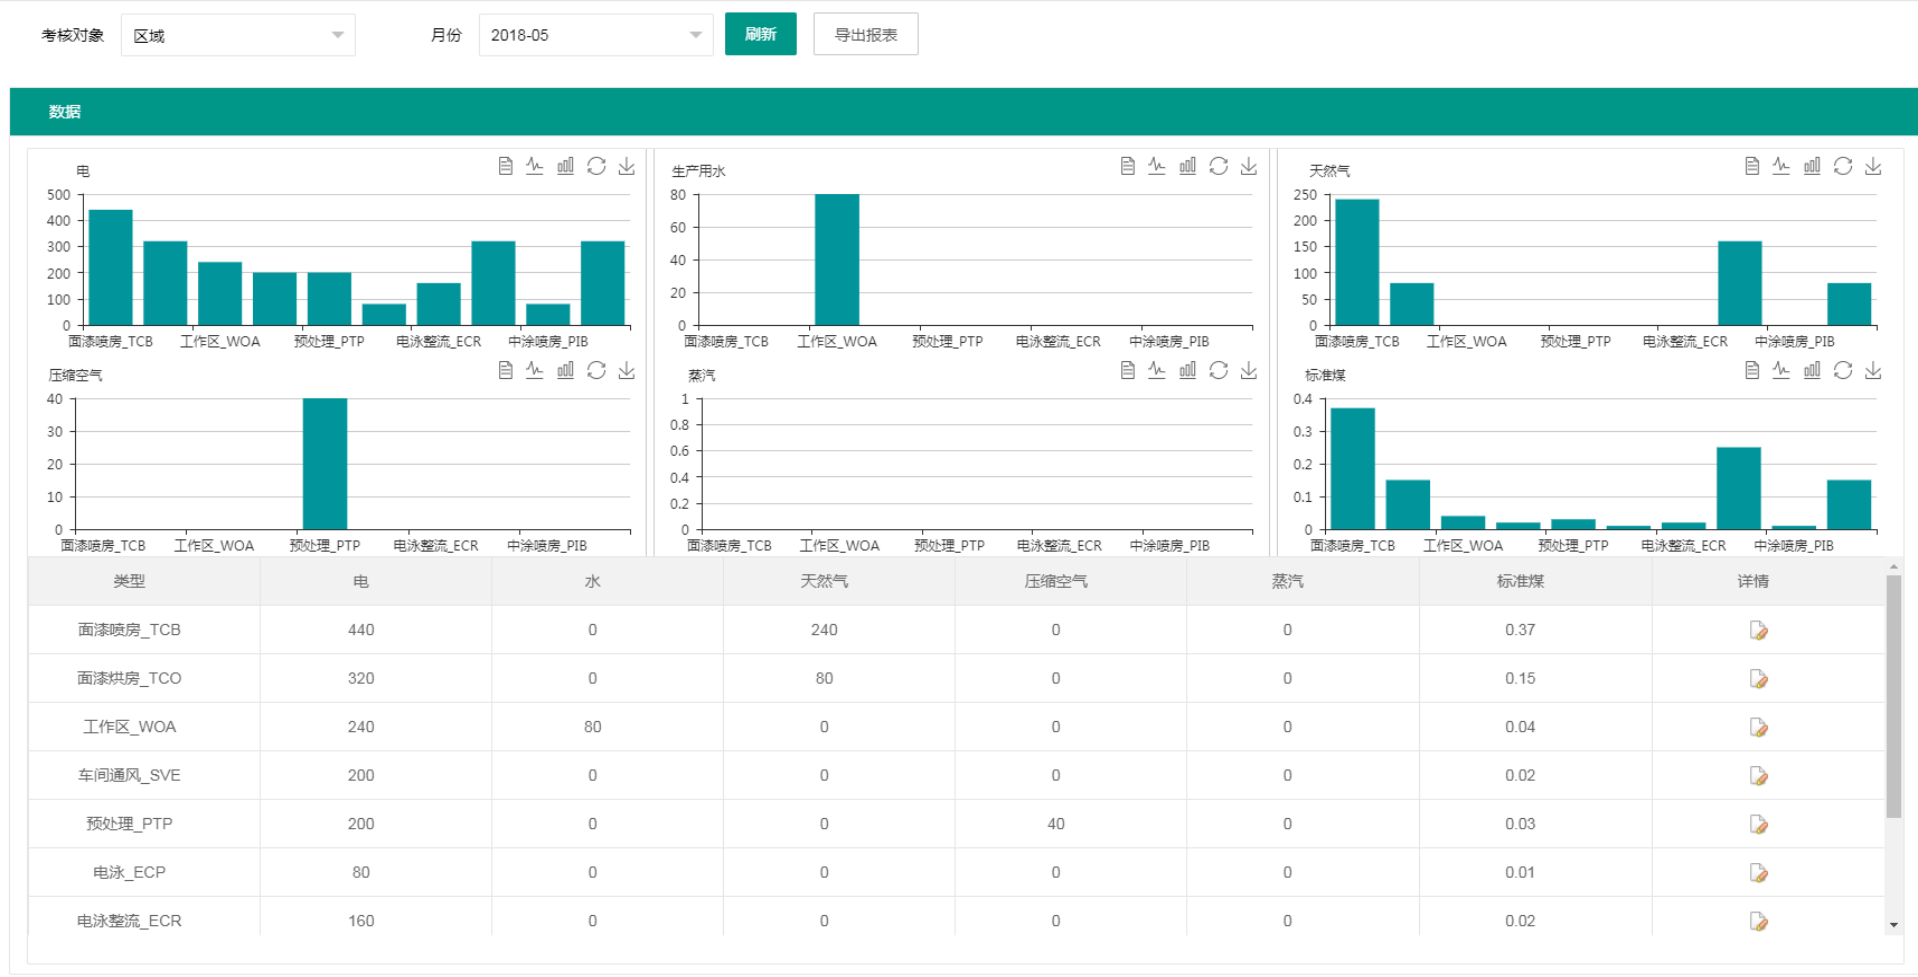Click the 刷新 button
1918x977 pixels.
(760, 34)
